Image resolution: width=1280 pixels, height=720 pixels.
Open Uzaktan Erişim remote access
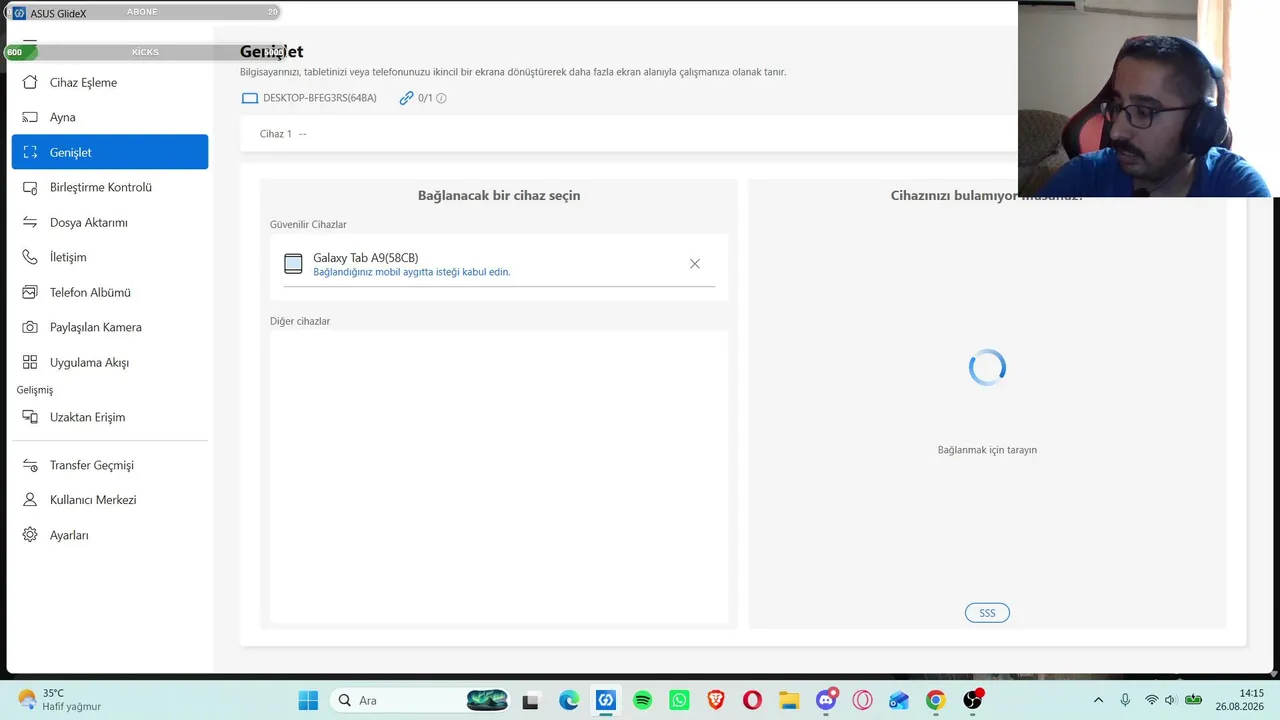(110, 417)
